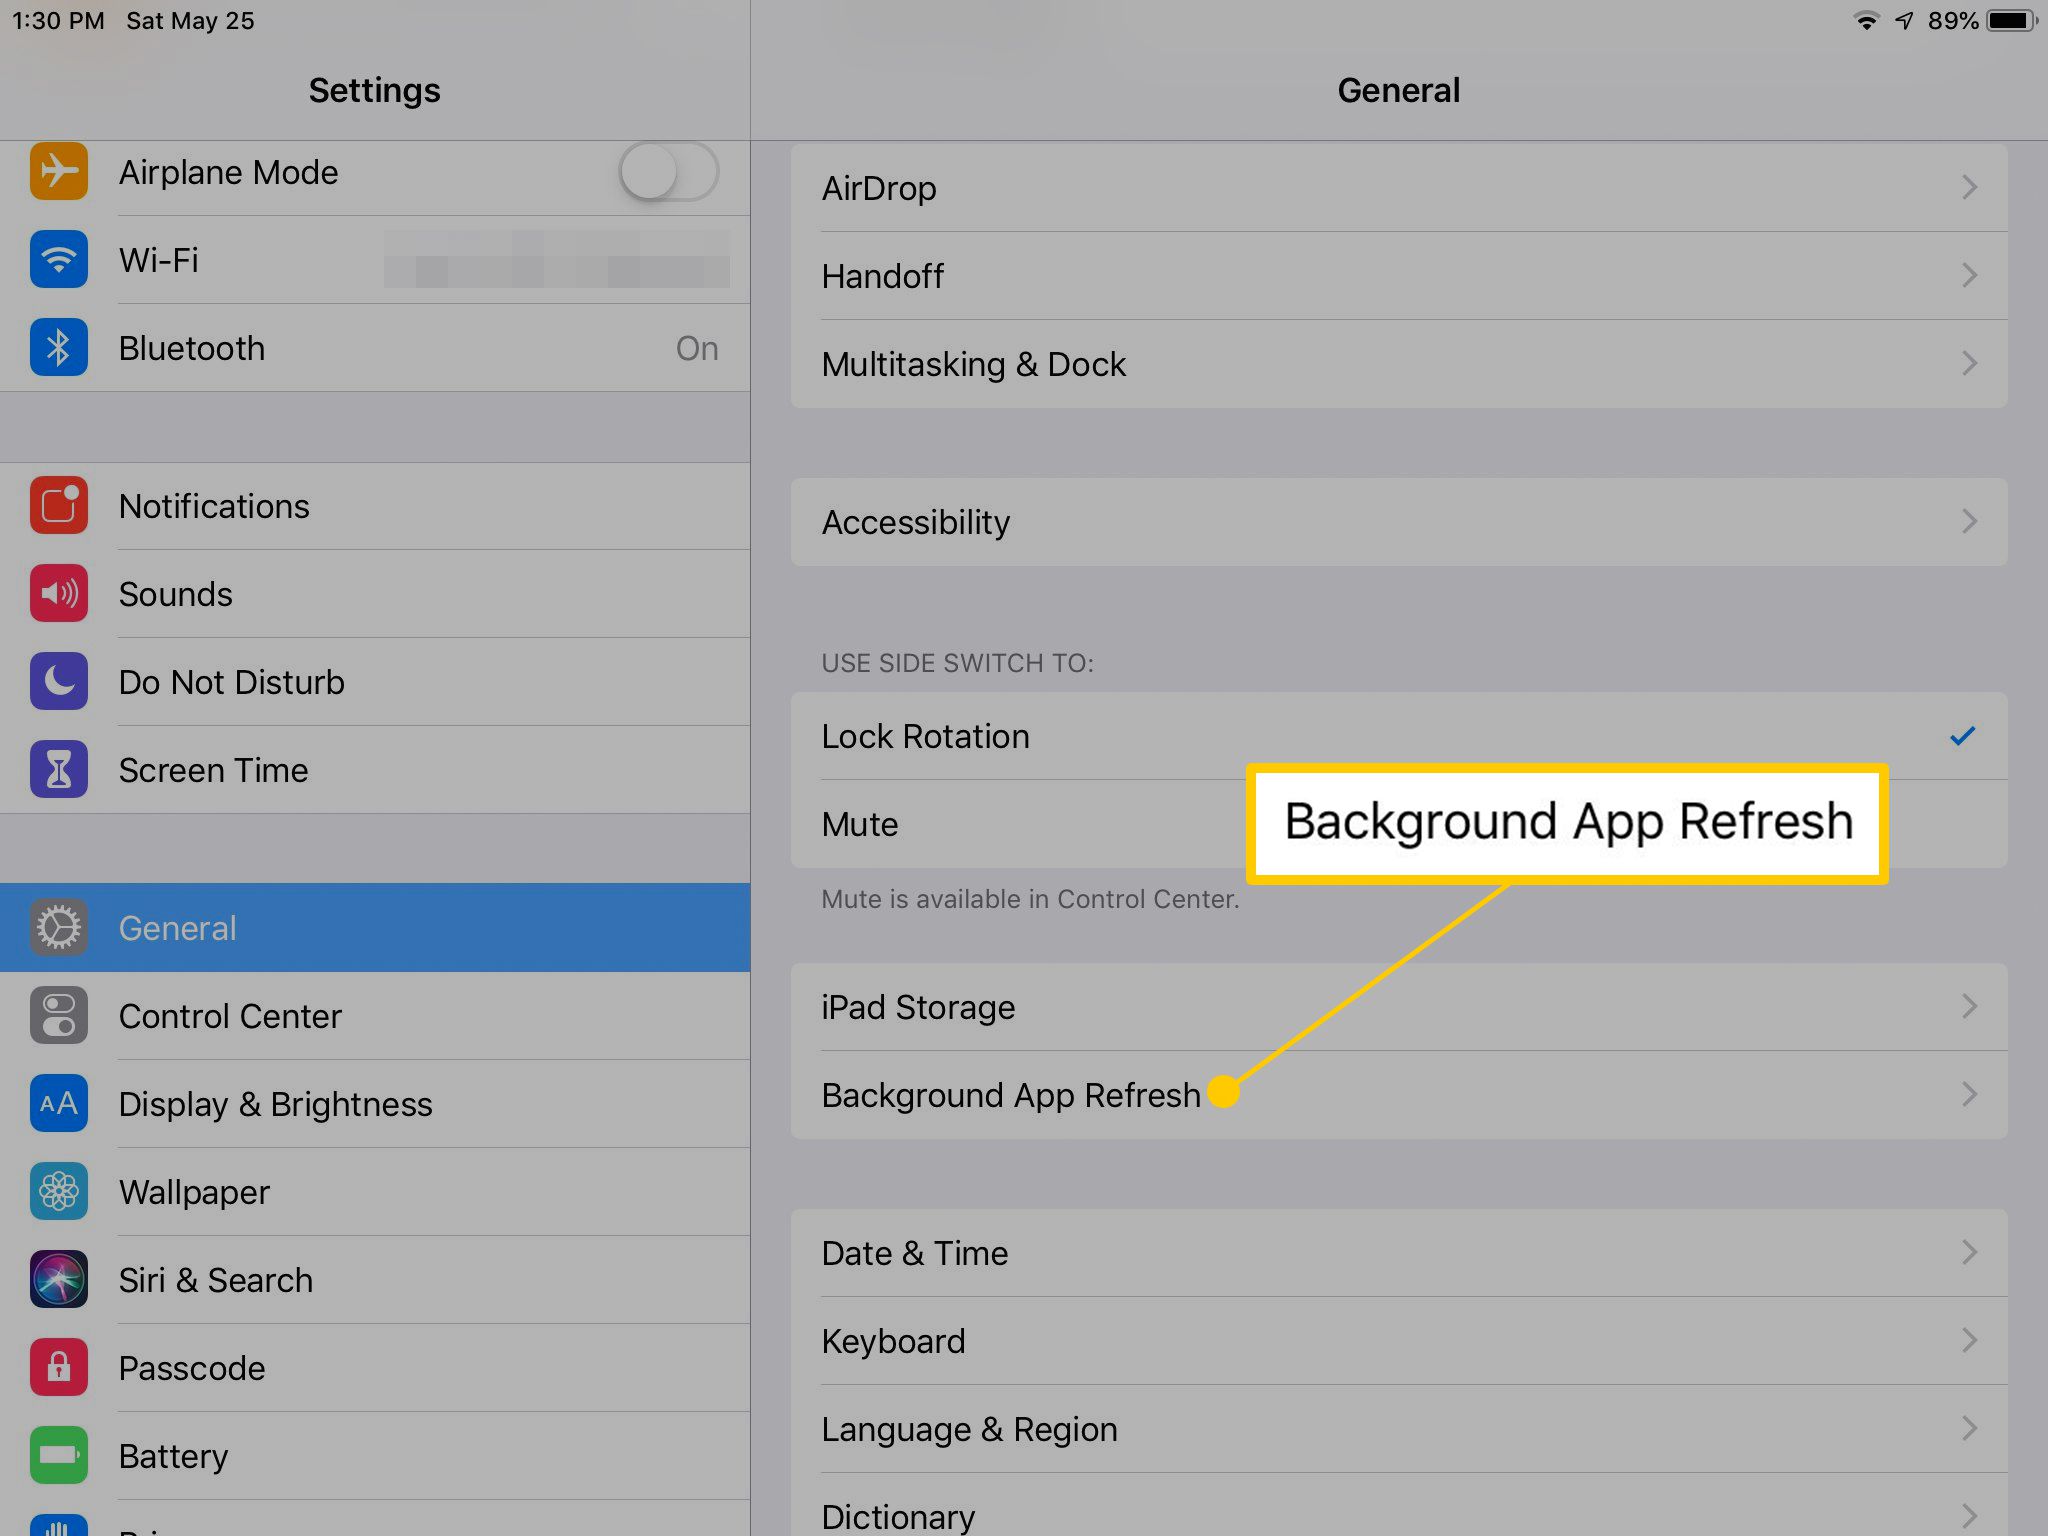
Task: Tap the Display & Brightness AA icon
Action: click(x=59, y=1104)
